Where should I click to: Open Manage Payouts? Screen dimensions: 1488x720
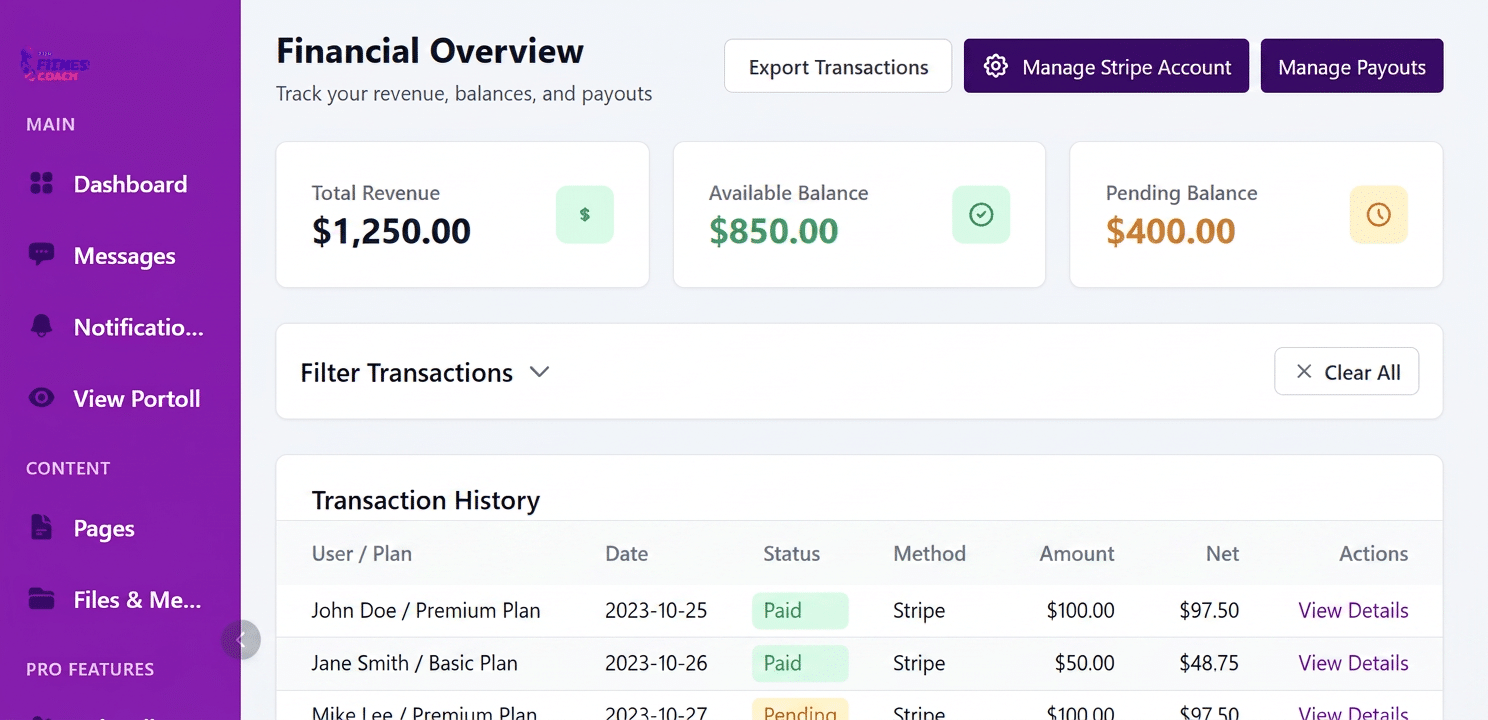(1352, 67)
